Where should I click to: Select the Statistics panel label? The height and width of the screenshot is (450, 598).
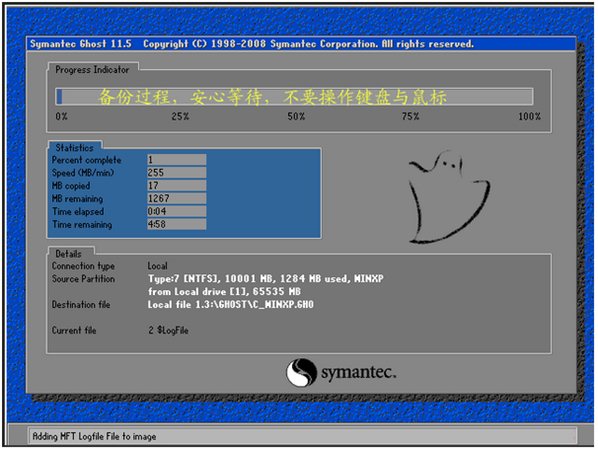(x=74, y=148)
